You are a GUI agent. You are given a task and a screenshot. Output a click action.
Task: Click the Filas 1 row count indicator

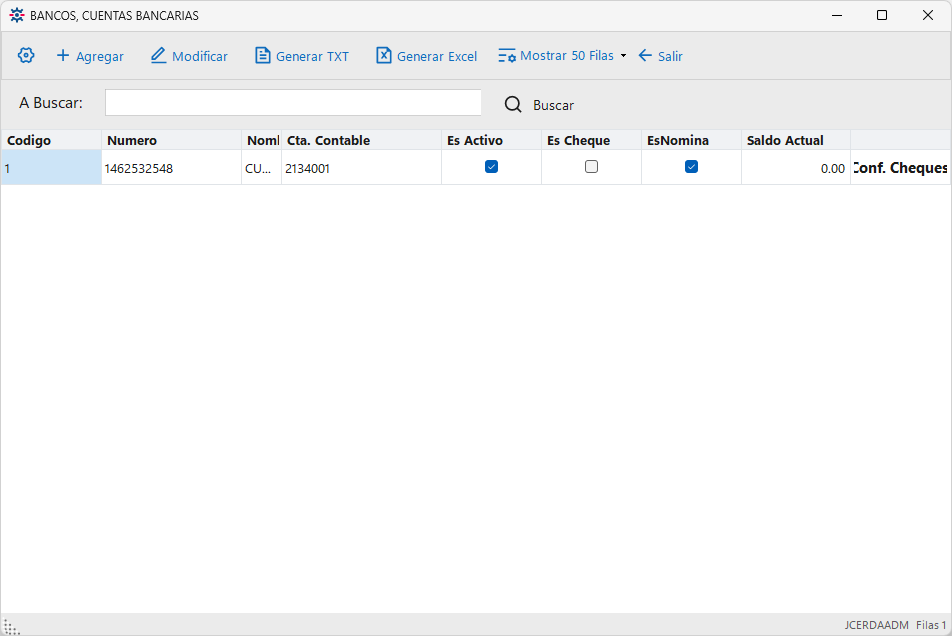(931, 625)
